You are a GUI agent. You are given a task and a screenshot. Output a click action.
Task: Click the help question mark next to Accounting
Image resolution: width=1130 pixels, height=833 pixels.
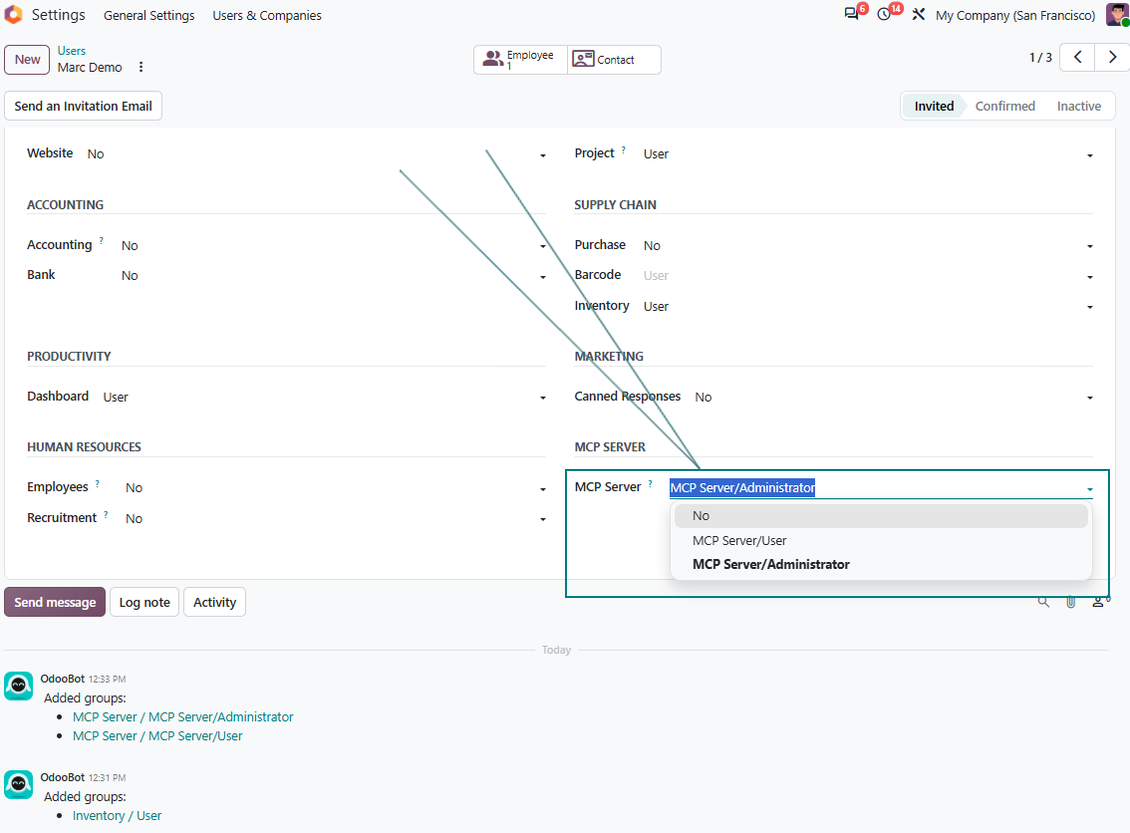pyautogui.click(x=102, y=241)
